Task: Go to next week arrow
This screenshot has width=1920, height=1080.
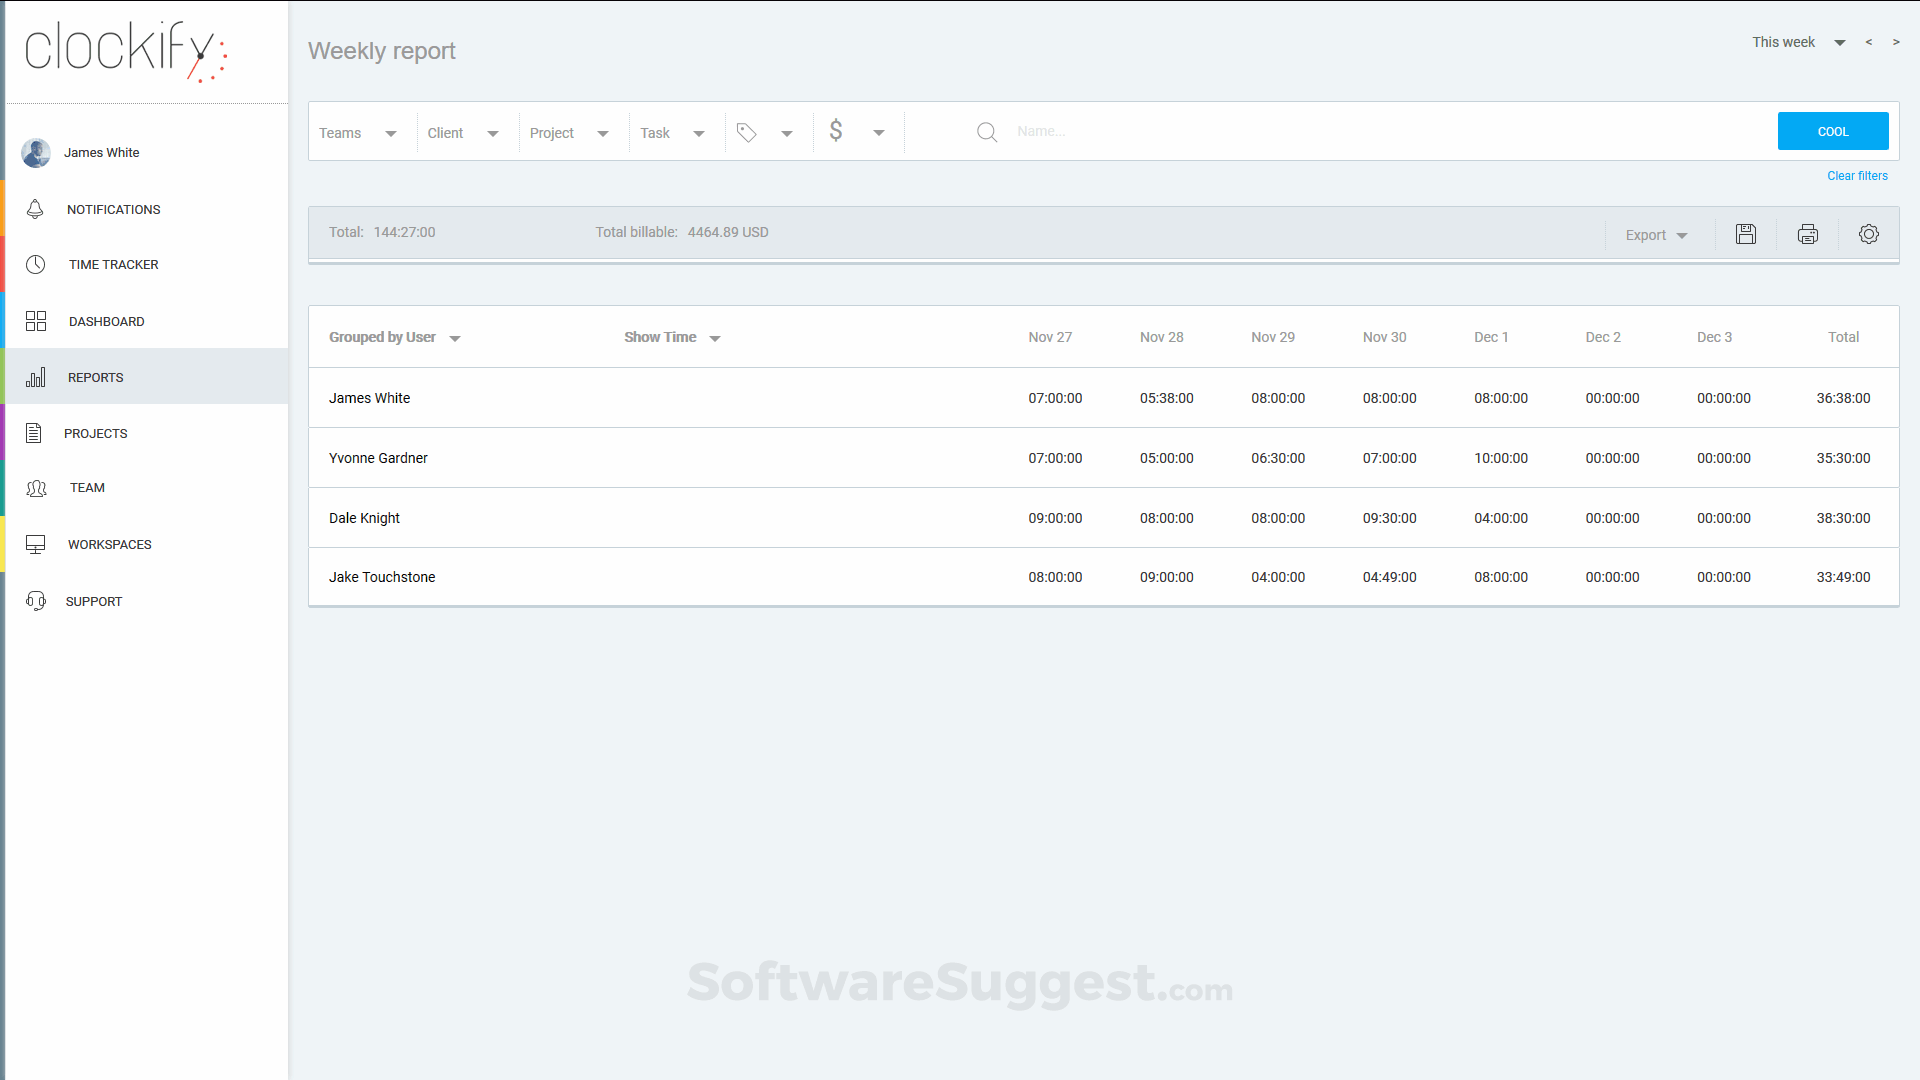Action: (1896, 42)
